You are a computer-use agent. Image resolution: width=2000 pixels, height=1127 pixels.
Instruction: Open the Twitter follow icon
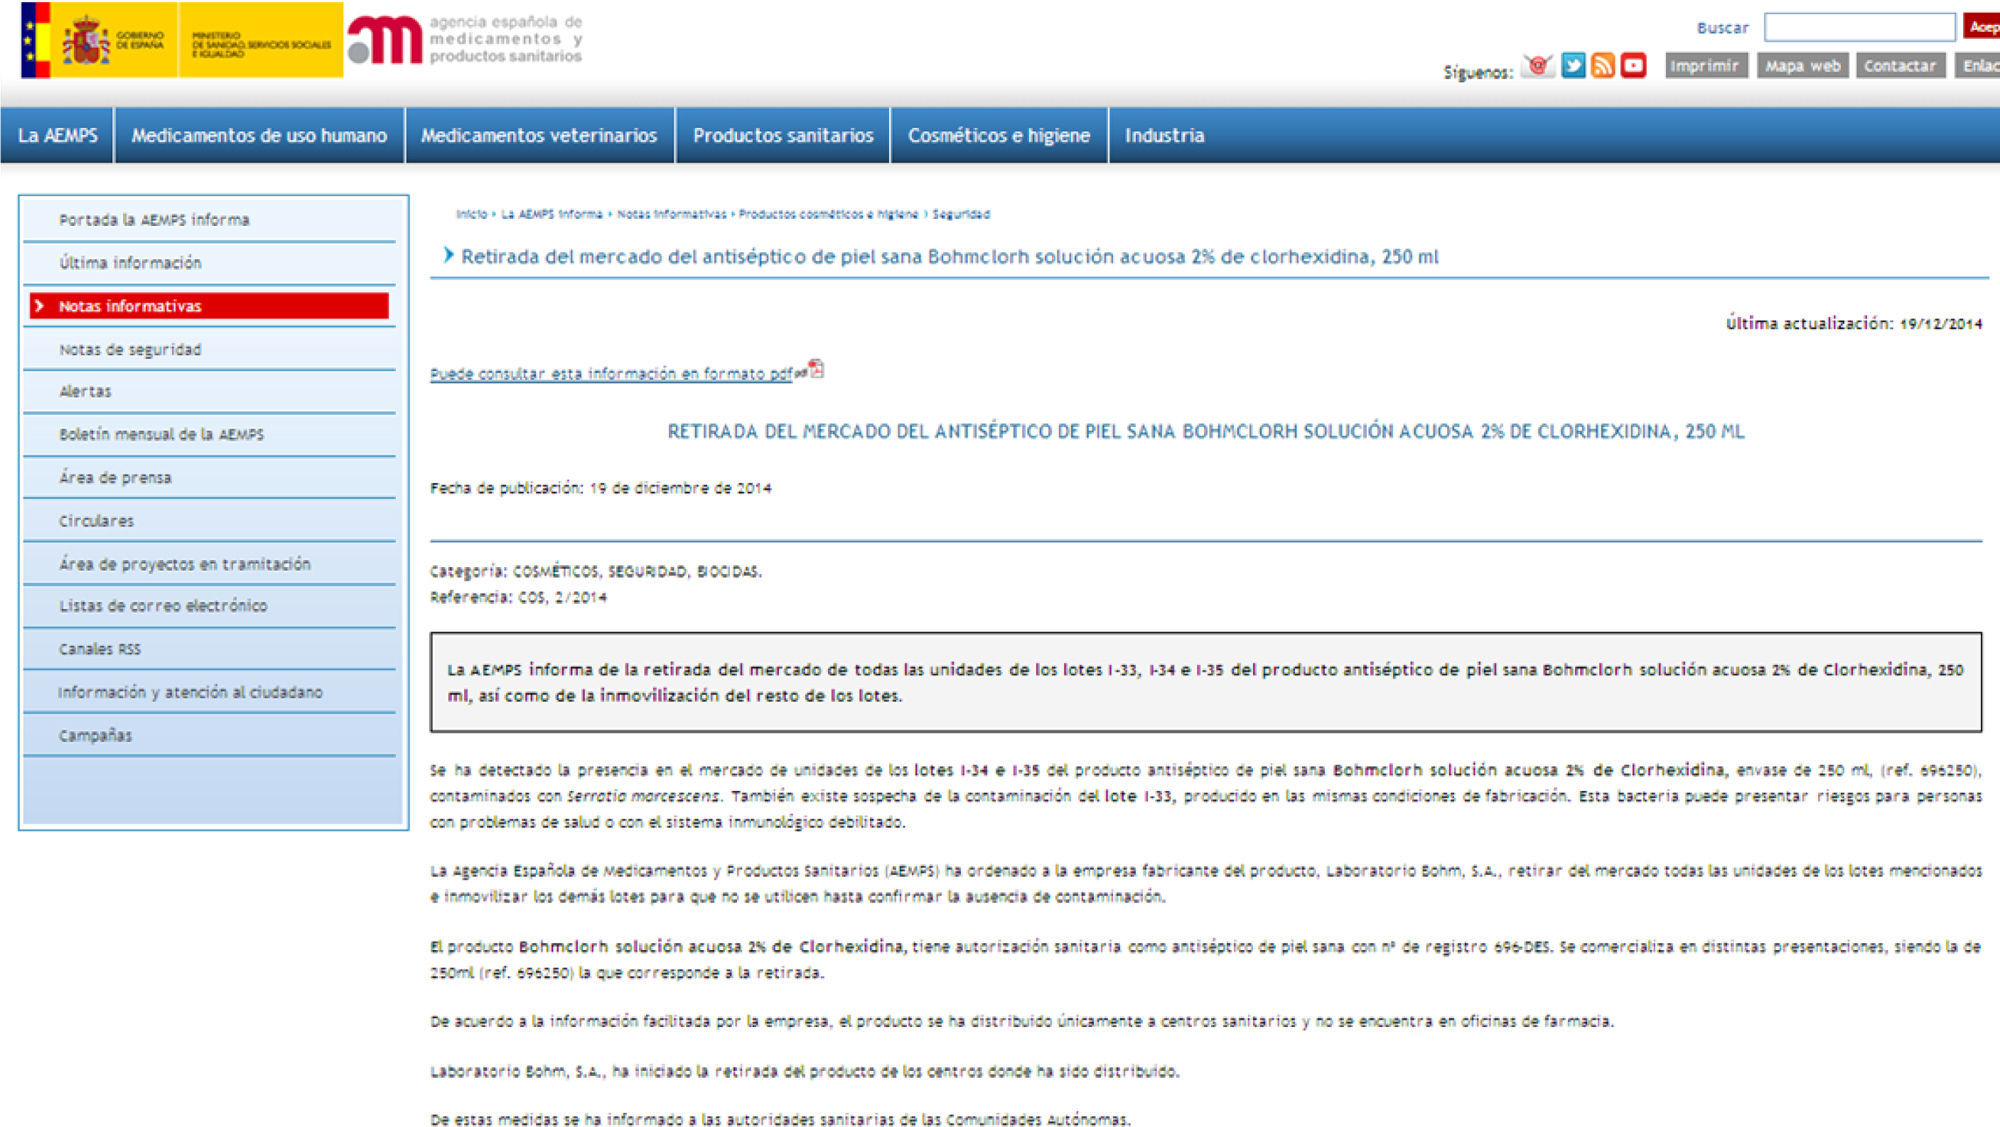(x=1573, y=66)
